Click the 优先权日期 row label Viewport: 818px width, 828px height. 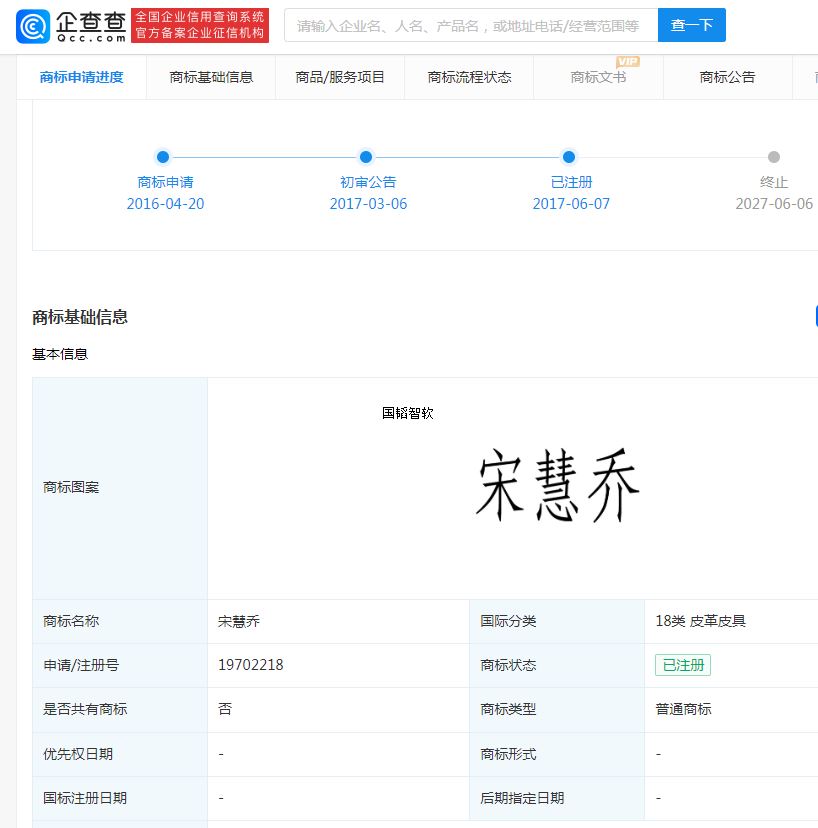(78, 754)
